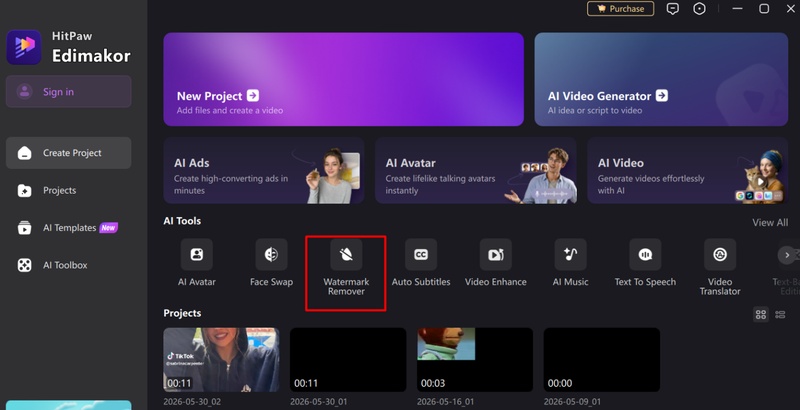The image size is (800, 410).
Task: Open project thumbnail 2026-05-30_02
Action: [221, 360]
